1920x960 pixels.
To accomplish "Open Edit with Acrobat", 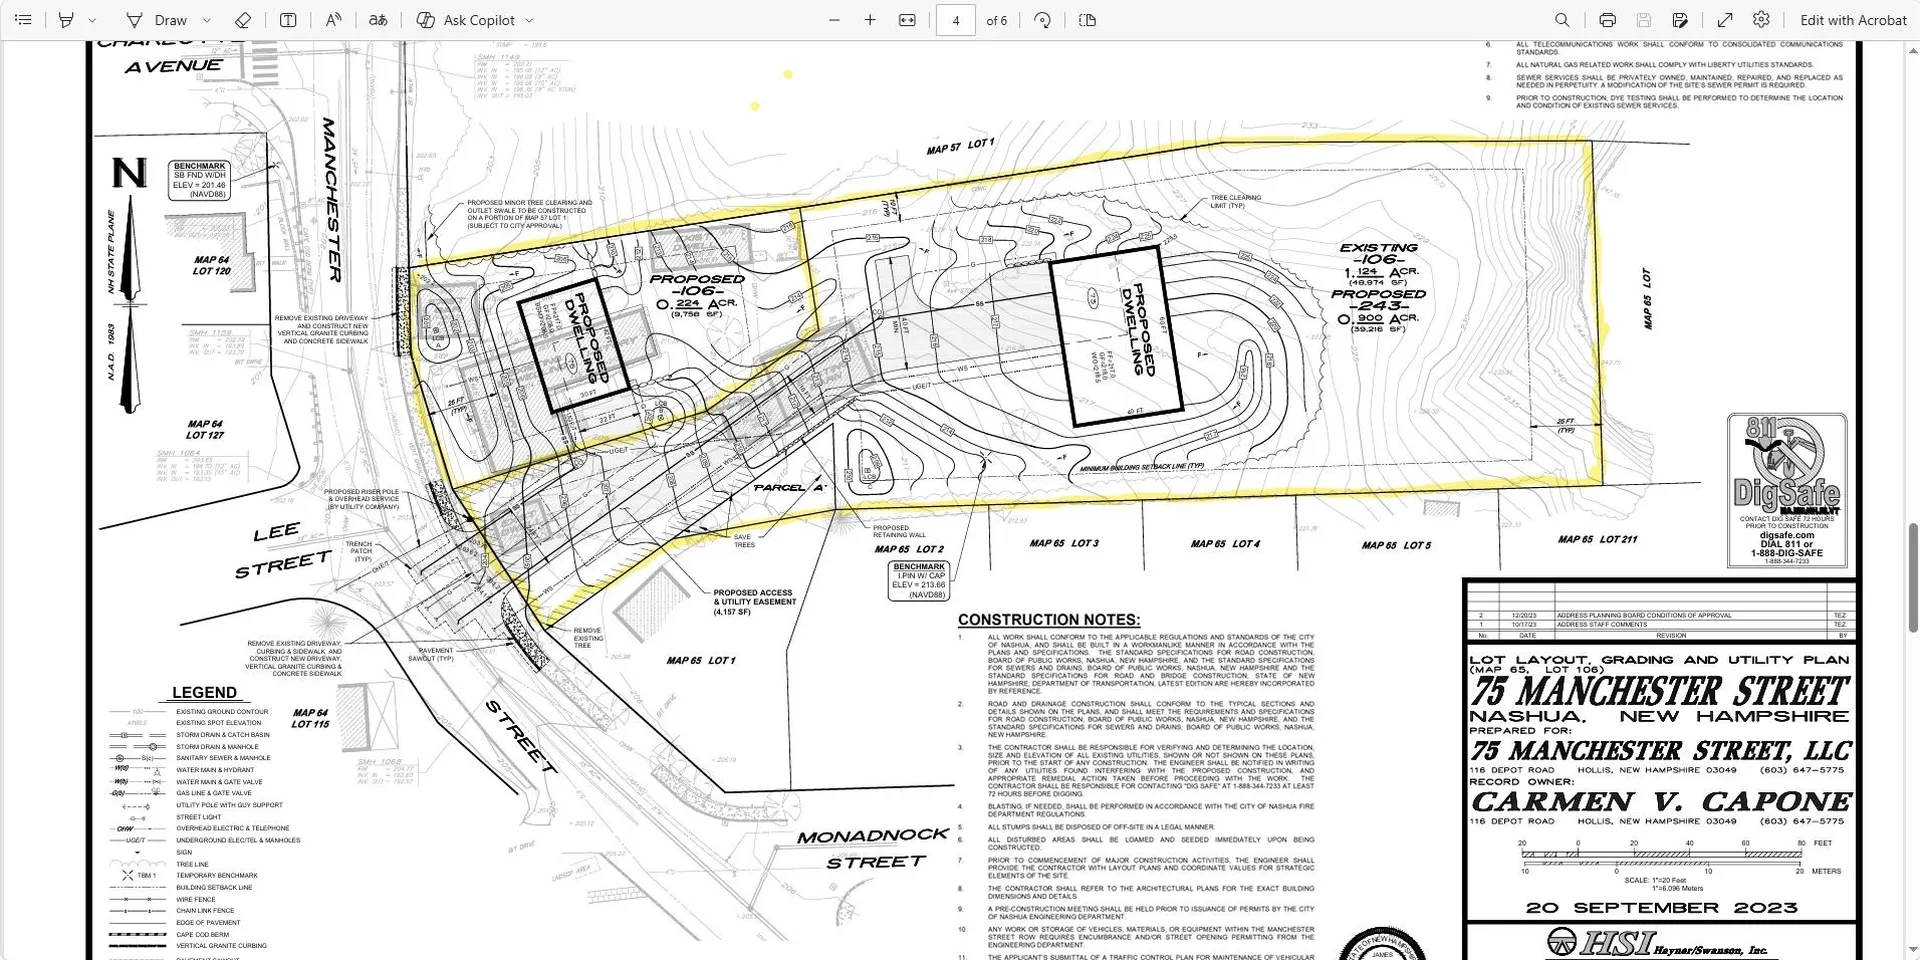I will click(1853, 20).
